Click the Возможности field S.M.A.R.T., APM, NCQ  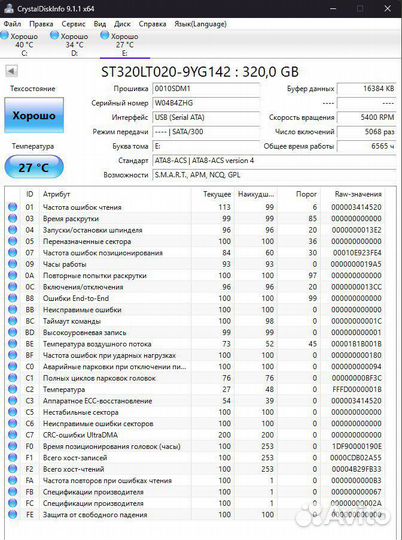[x=274, y=175]
